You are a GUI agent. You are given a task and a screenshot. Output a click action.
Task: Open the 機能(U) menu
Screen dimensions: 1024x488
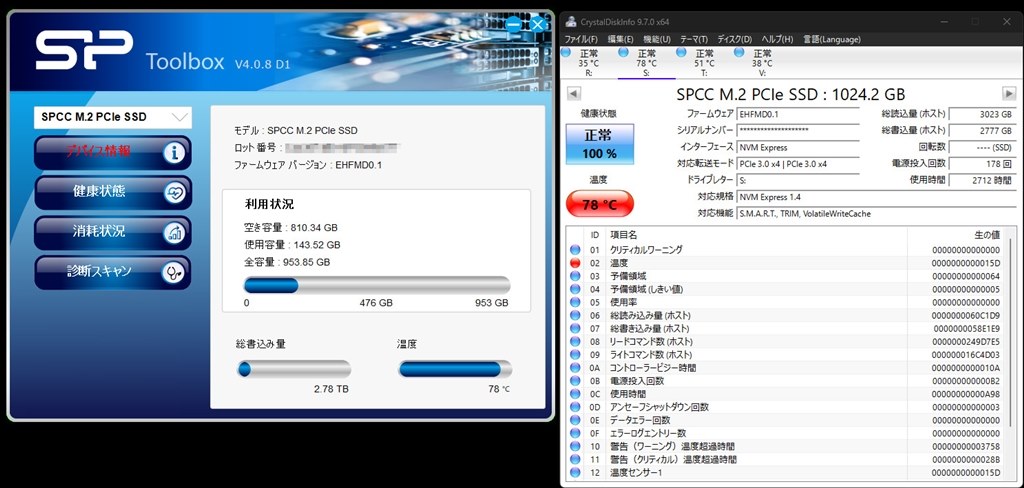click(657, 39)
